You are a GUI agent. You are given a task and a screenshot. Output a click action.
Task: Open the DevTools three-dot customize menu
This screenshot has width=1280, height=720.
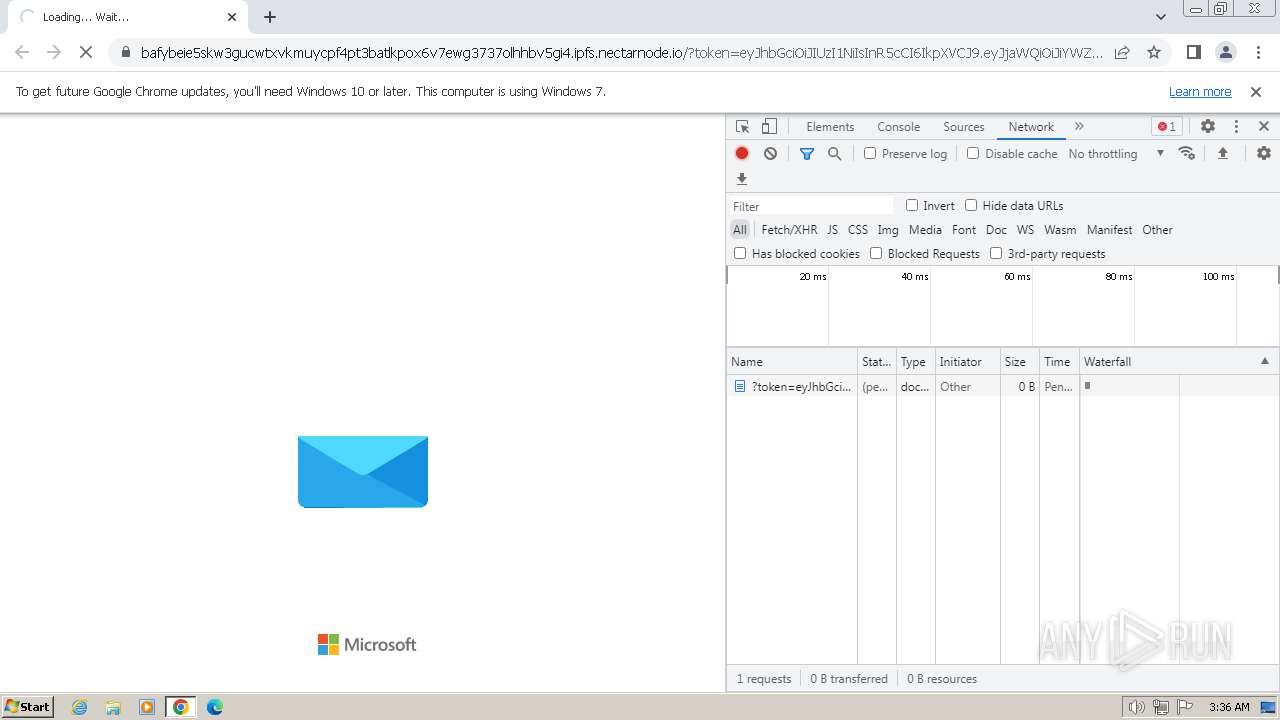pos(1236,127)
